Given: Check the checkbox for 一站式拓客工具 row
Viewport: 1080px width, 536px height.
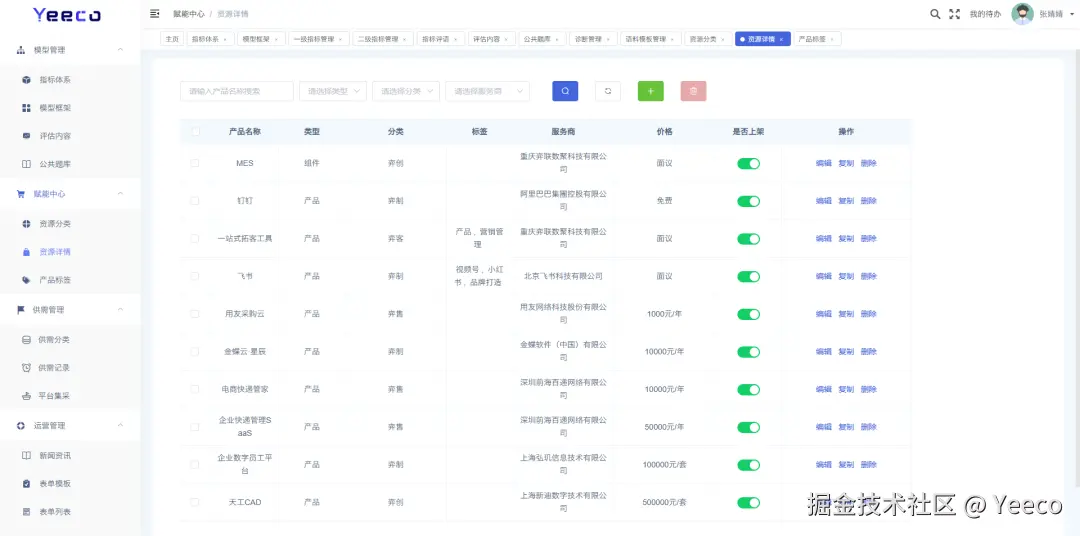Looking at the screenshot, I should click(x=195, y=238).
